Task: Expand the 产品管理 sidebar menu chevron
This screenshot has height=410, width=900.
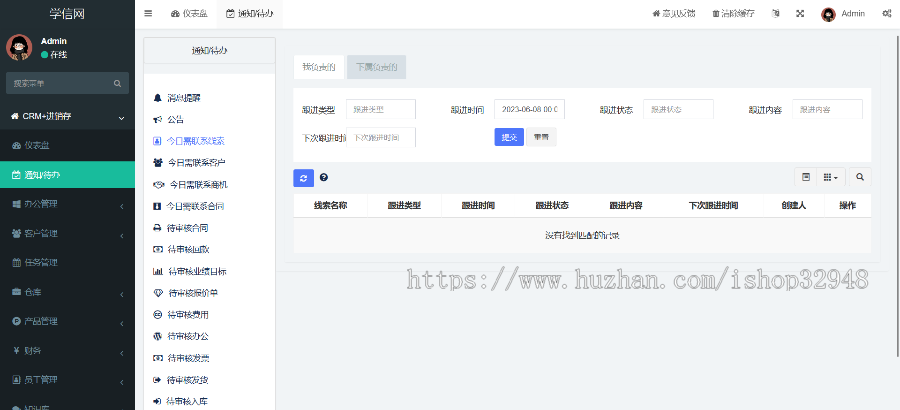Action: pos(122,322)
